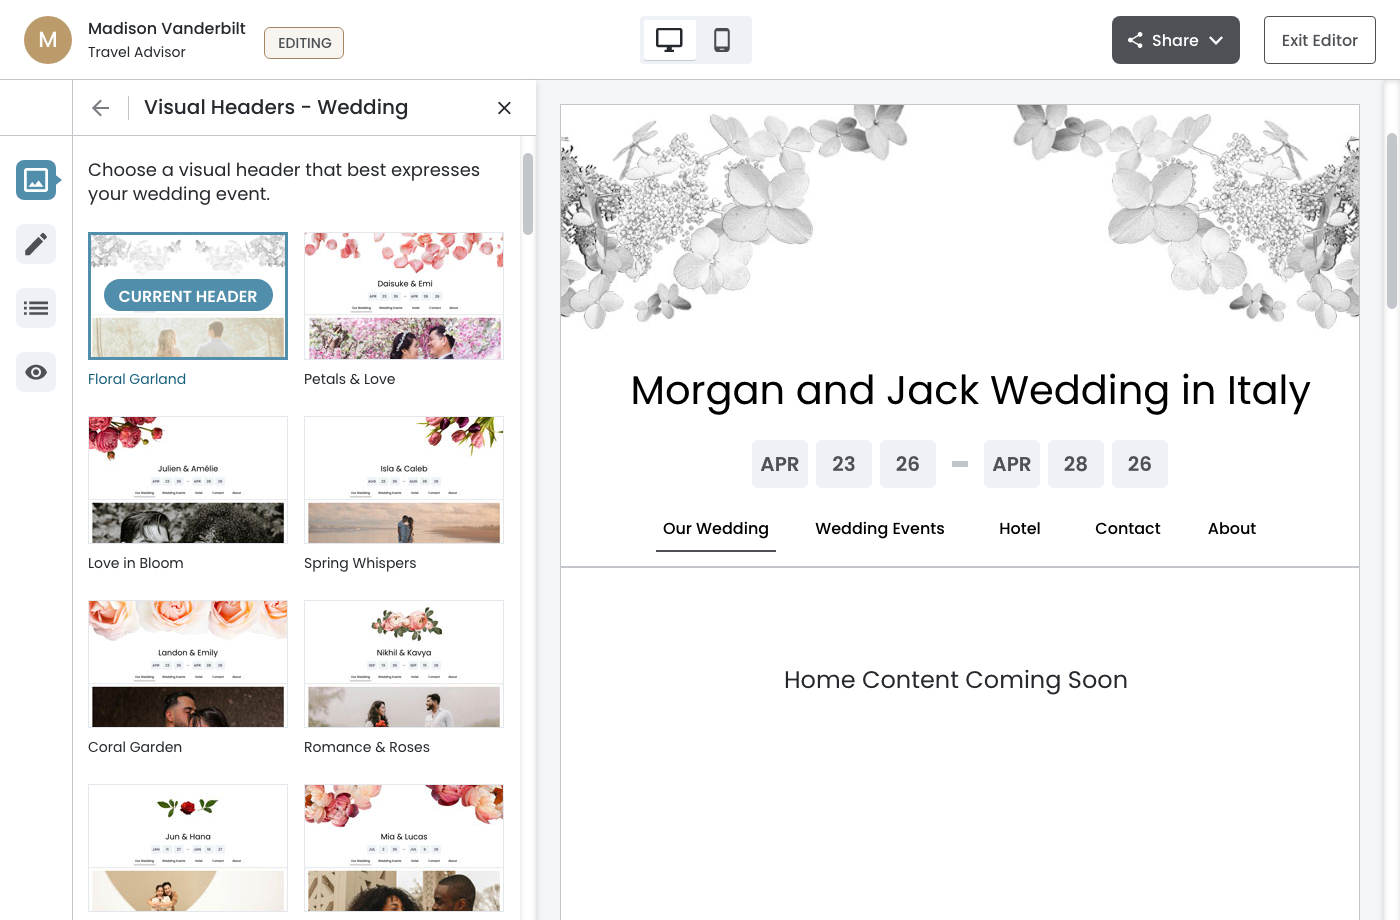Switch to the Hotel tab

pyautogui.click(x=1019, y=528)
